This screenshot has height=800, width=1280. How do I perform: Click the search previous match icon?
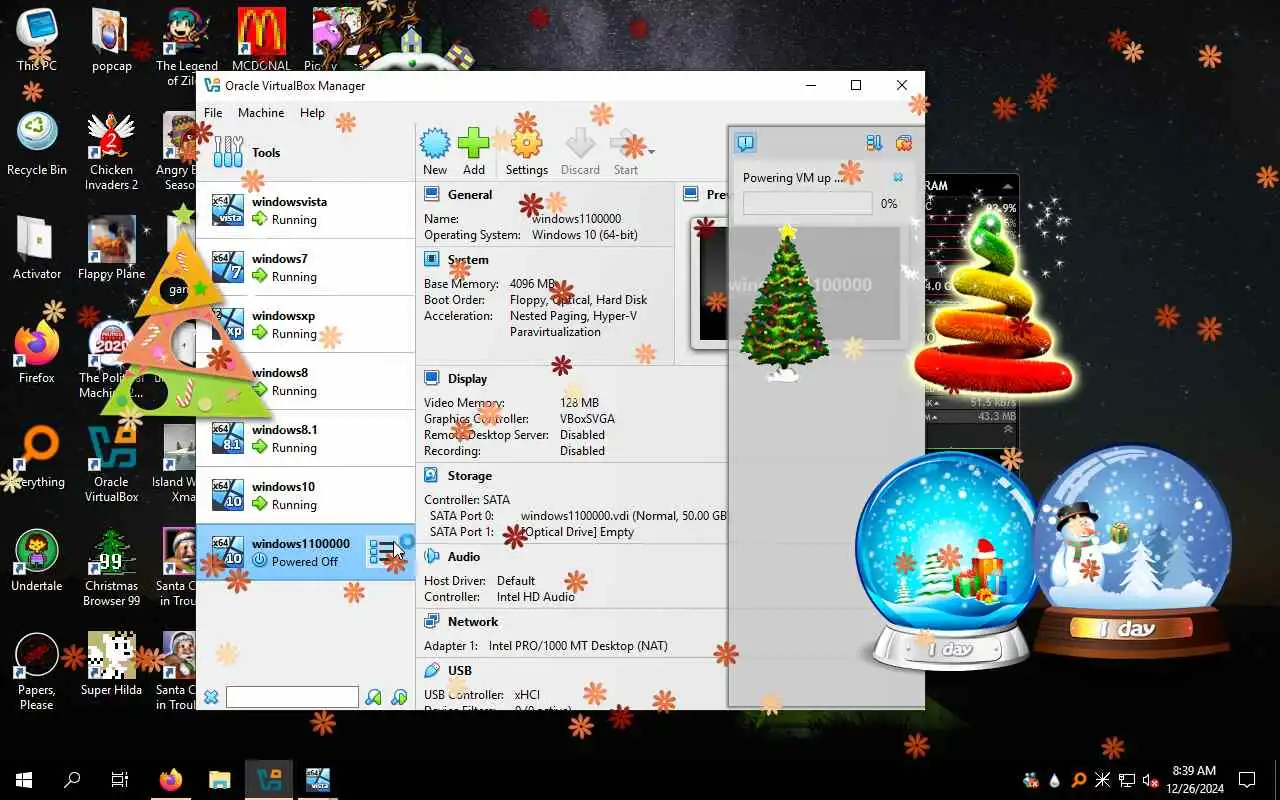click(374, 697)
